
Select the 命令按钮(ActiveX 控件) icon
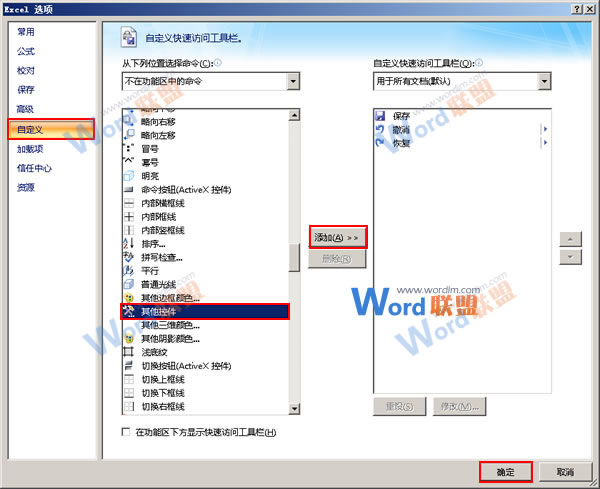129,189
